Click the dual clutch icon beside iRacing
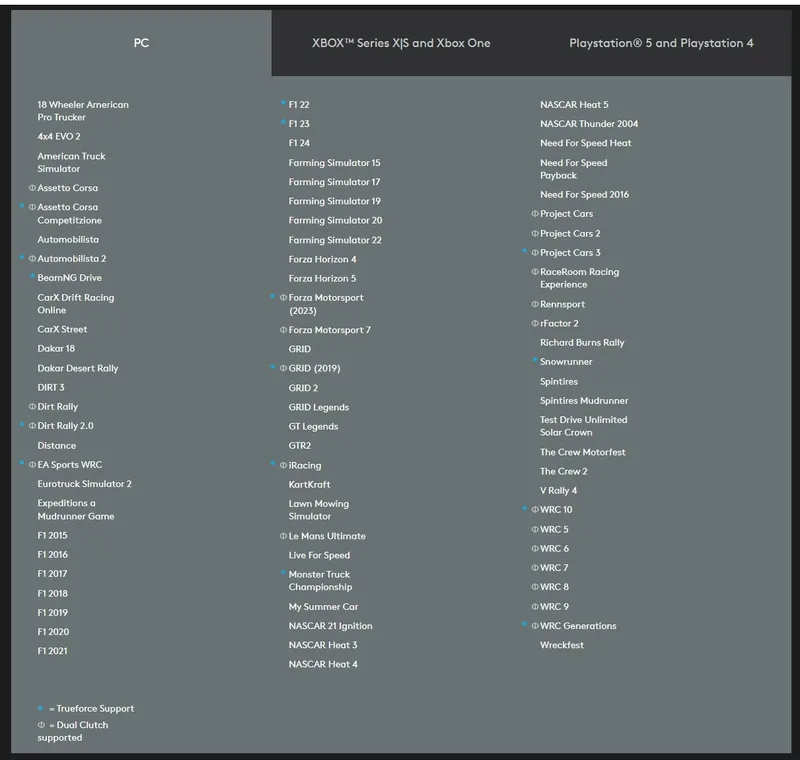This screenshot has height=760, width=800. [x=283, y=465]
